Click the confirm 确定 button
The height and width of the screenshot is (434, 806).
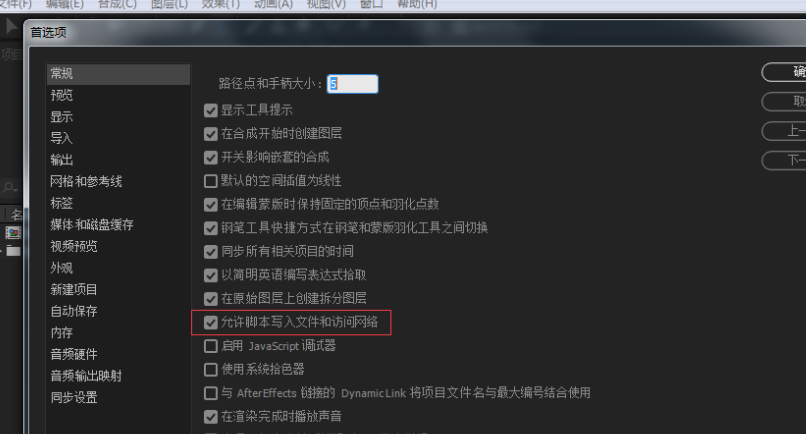784,72
